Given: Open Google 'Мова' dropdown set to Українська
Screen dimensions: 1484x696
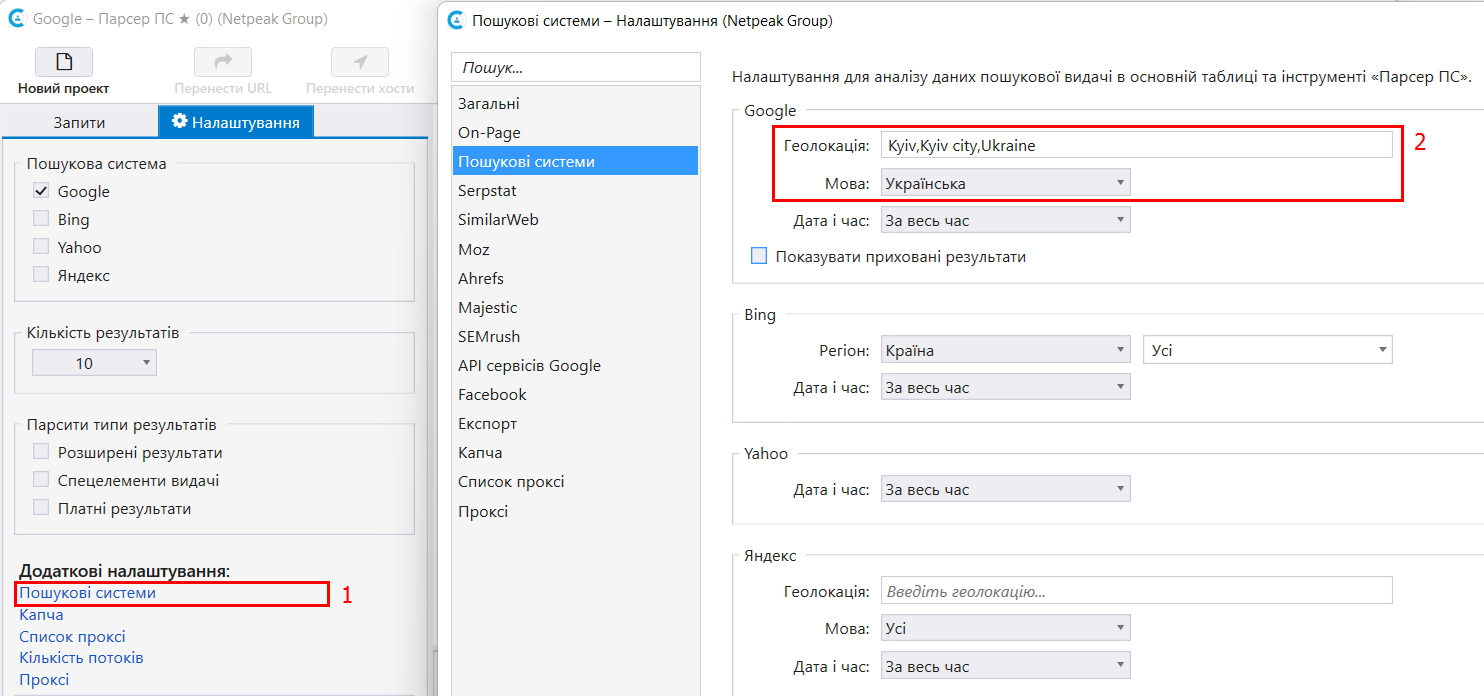Looking at the screenshot, I should [1005, 184].
